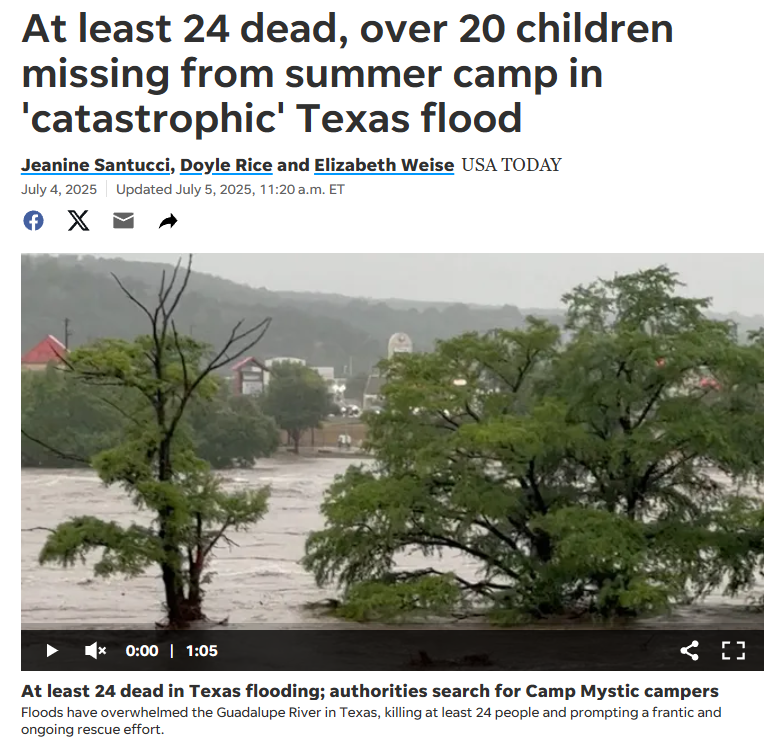
Task: Open Elizabeth Weise's author page
Action: pyautogui.click(x=384, y=165)
